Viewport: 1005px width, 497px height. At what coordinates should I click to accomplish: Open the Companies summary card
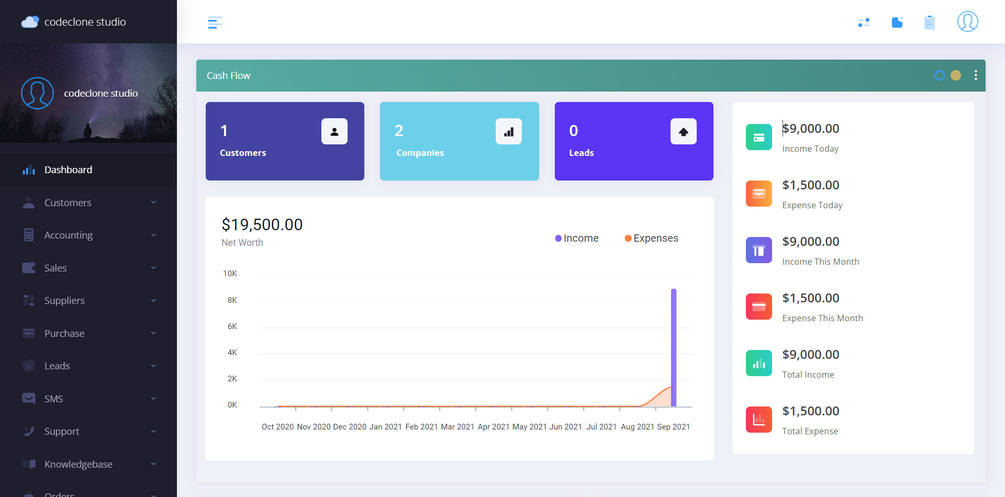pos(460,141)
